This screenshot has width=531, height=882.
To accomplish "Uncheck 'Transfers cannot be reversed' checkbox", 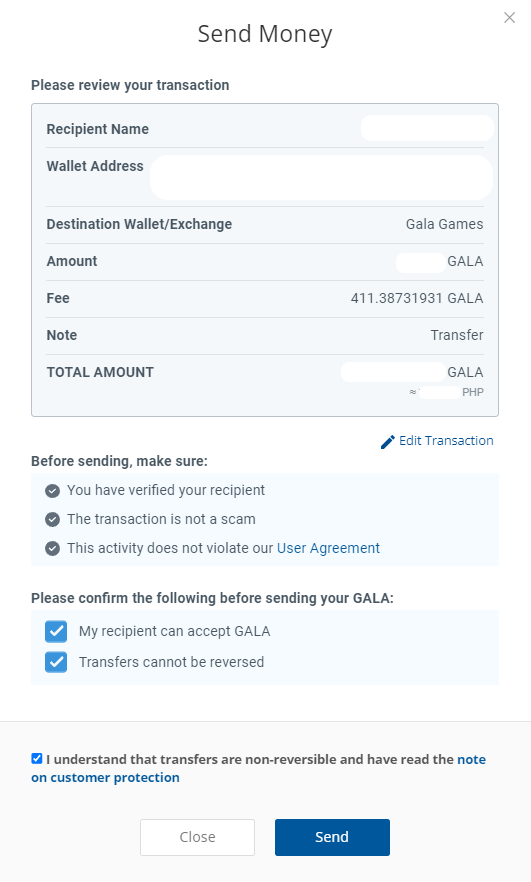I will (x=56, y=662).
